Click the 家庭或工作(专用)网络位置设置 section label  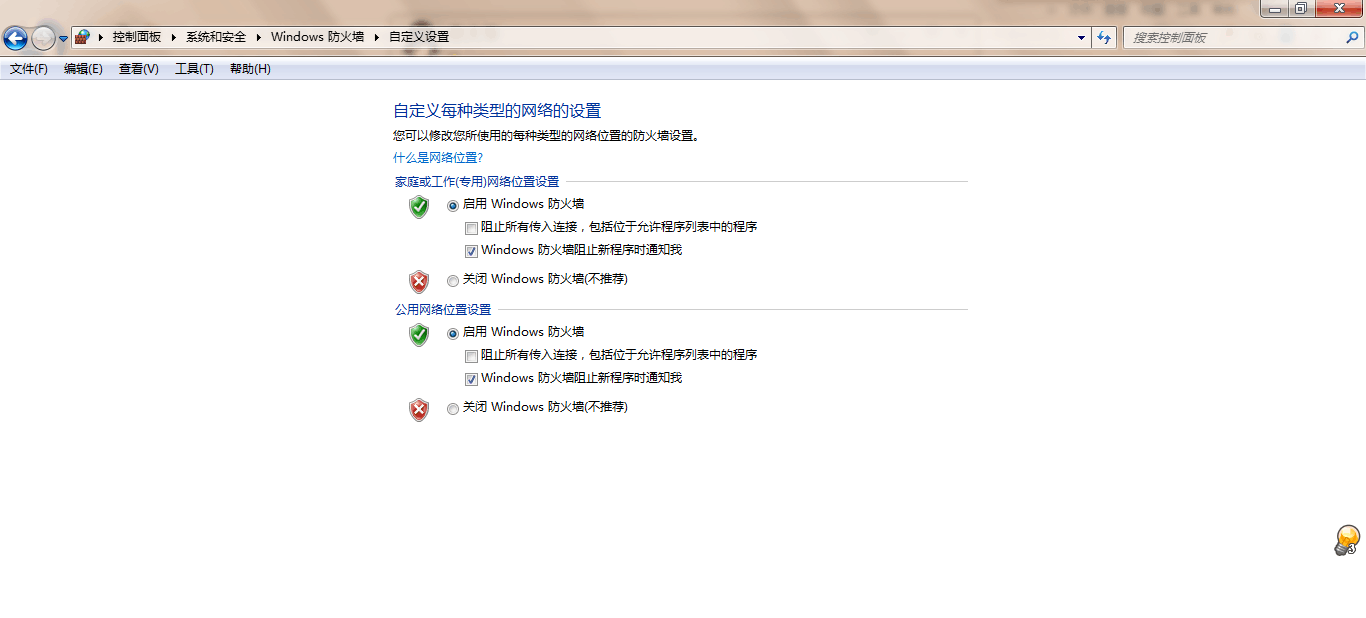point(477,182)
